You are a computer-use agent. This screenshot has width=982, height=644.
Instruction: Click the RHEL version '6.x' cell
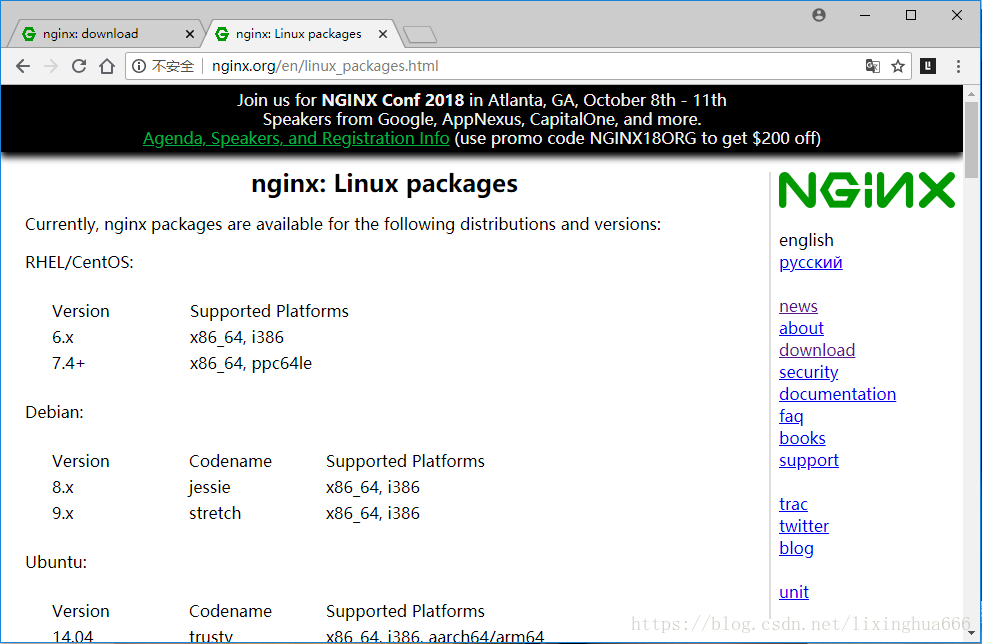point(63,337)
